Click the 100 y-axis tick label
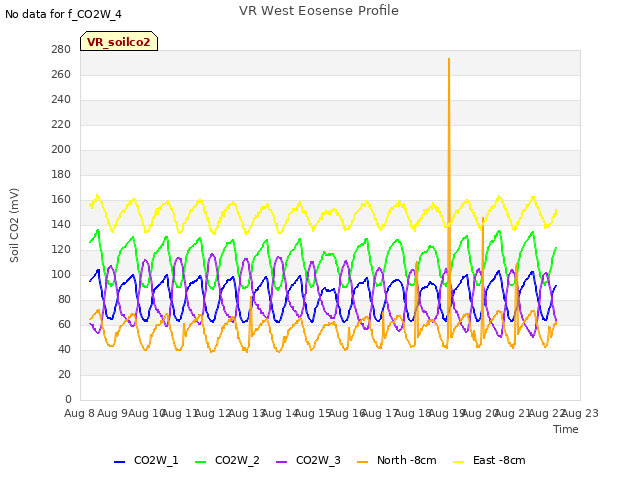The image size is (640, 480). click(x=61, y=274)
